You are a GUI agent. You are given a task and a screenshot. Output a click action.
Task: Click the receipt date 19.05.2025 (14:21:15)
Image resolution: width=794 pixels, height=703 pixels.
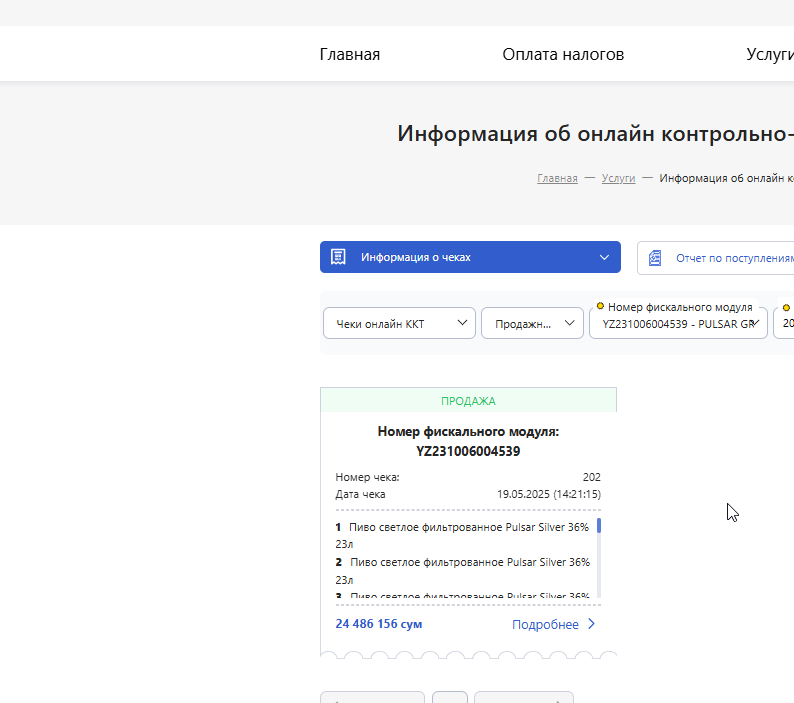point(549,494)
